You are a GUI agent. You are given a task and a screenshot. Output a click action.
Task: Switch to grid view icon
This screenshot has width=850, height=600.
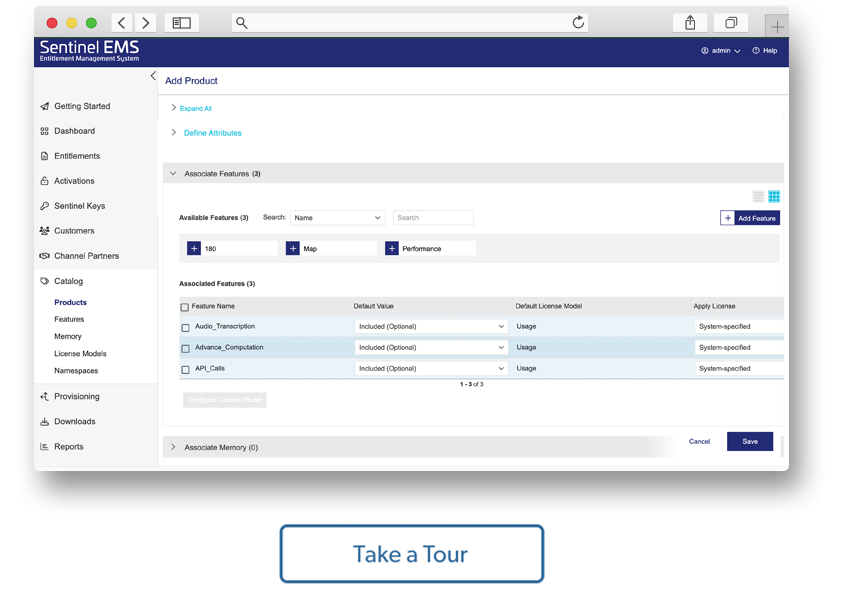pyautogui.click(x=774, y=196)
